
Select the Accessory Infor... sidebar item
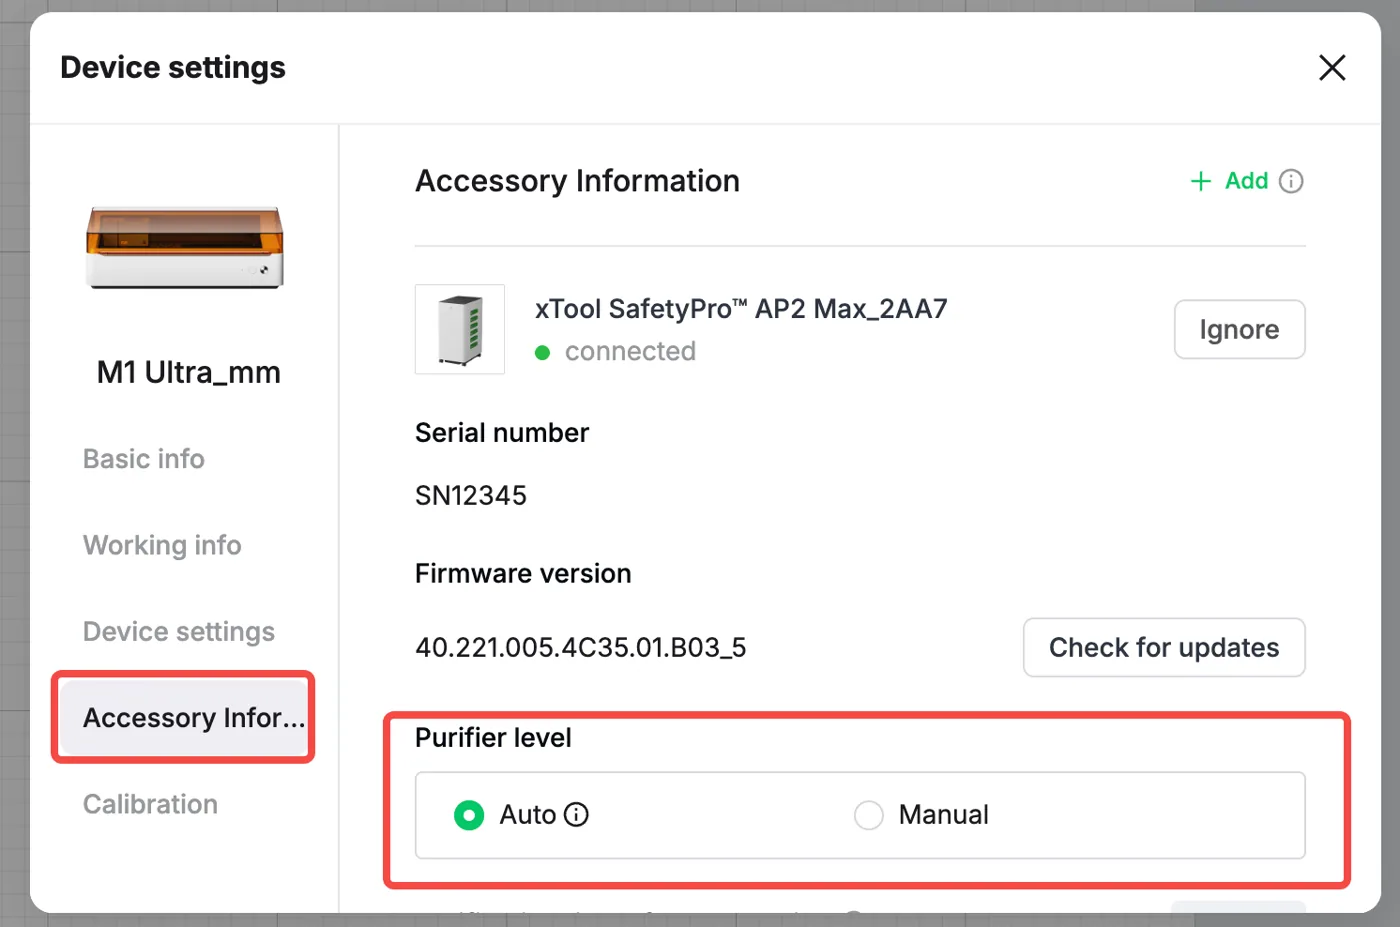[x=184, y=718]
